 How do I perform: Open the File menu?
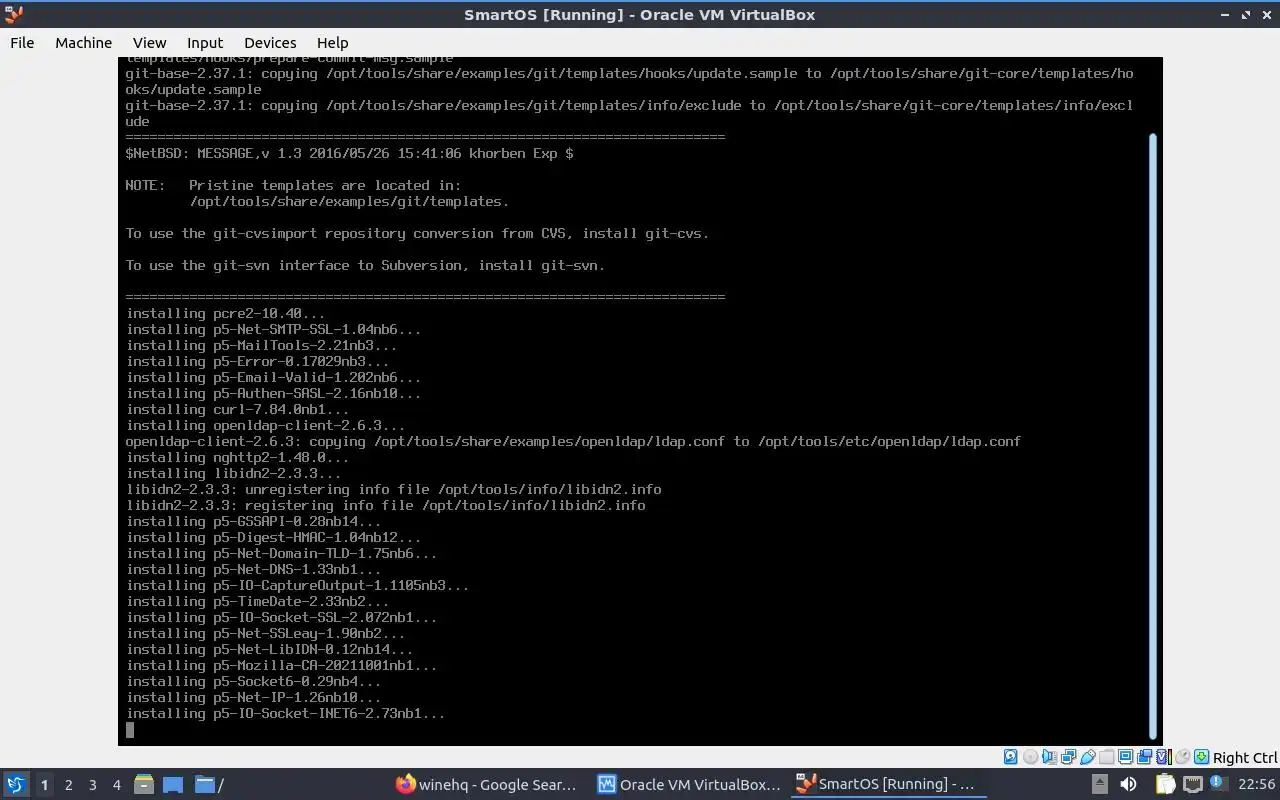[x=22, y=42]
